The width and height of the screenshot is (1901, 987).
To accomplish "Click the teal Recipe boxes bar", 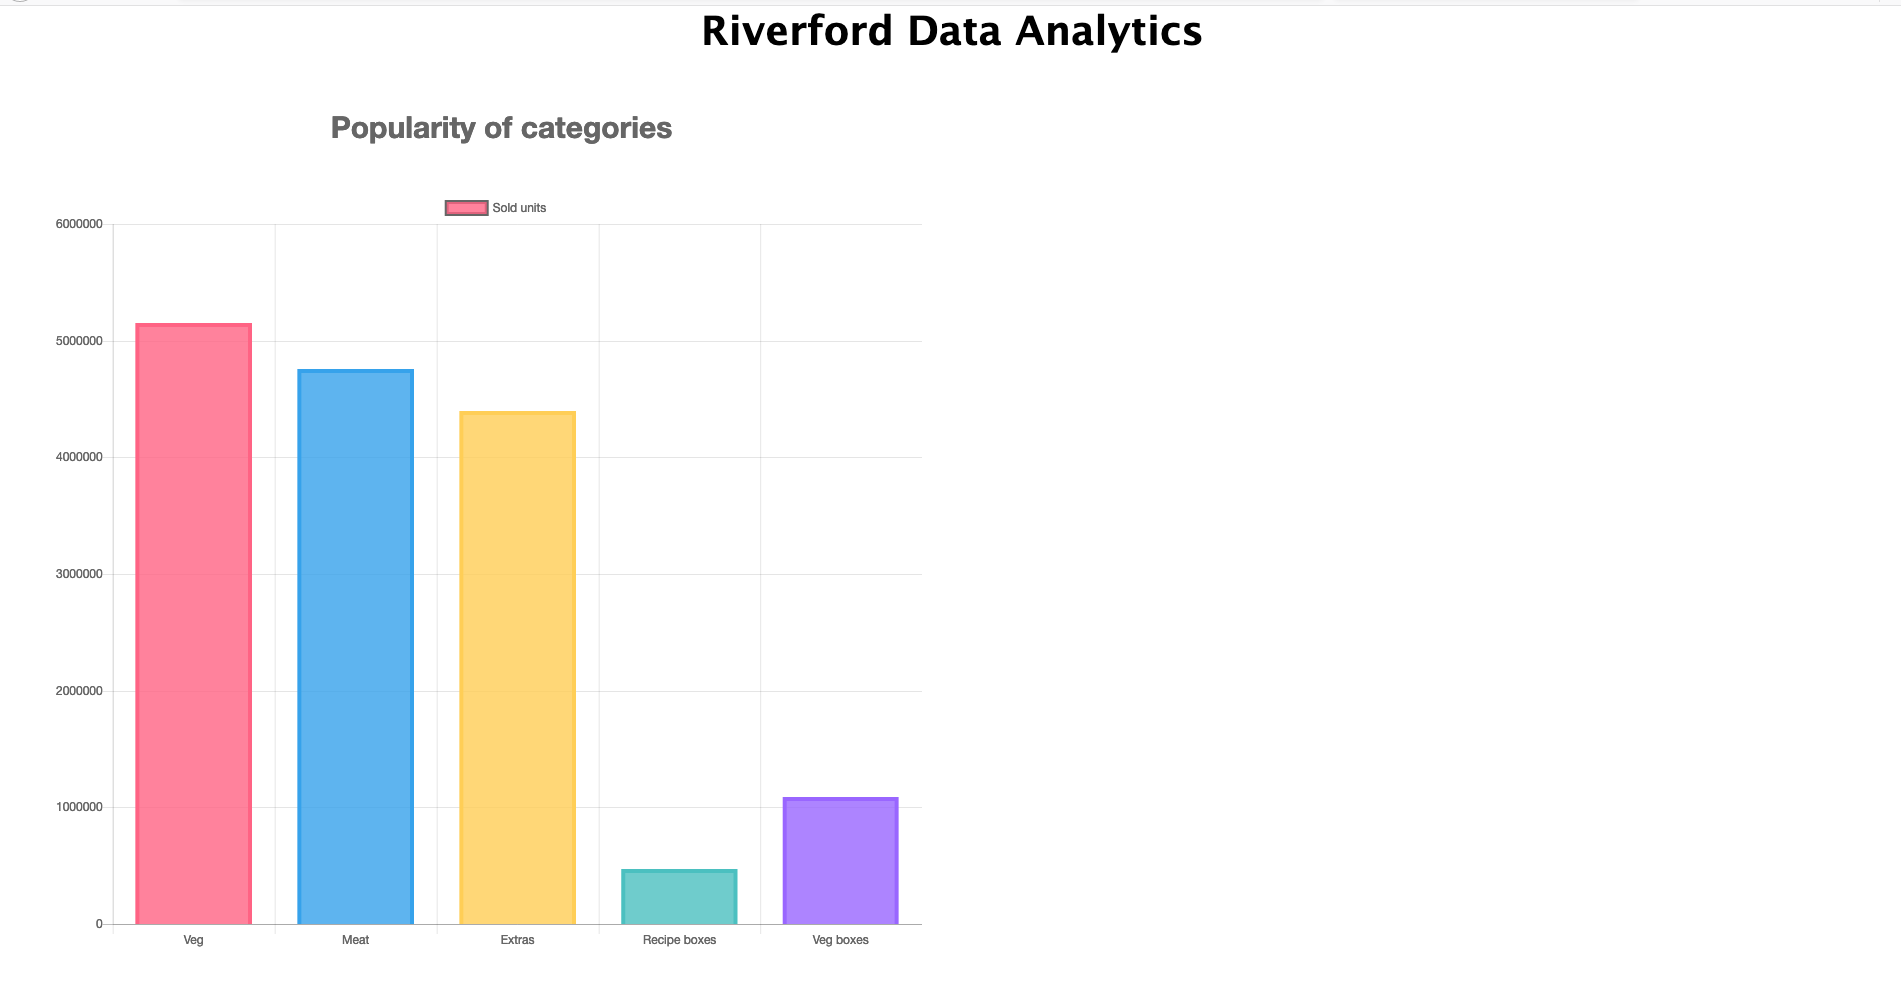I will point(679,897).
